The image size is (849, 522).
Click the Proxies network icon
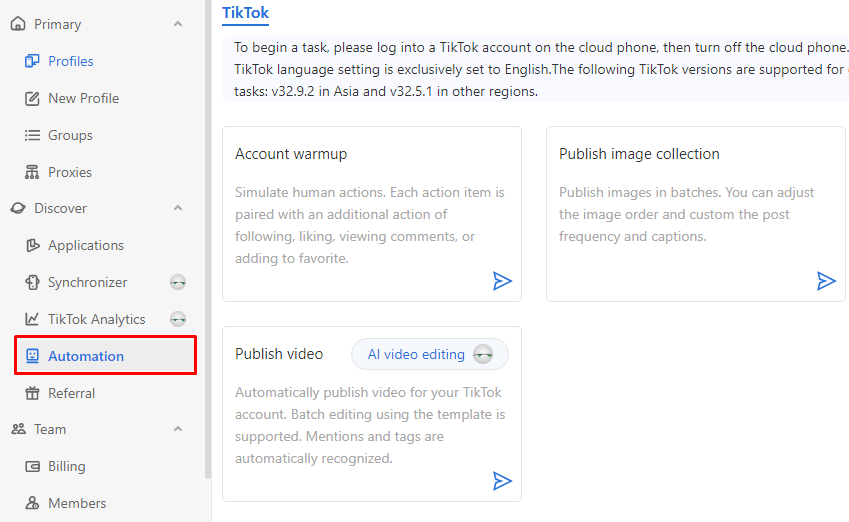(32, 172)
